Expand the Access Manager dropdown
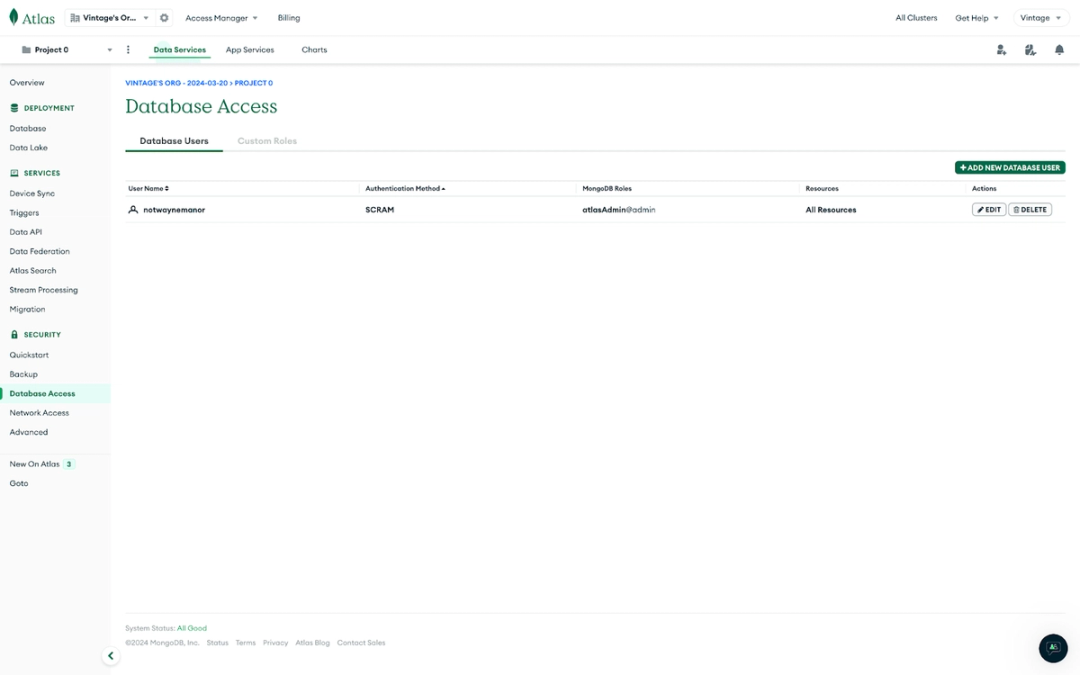1080x675 pixels. point(221,17)
